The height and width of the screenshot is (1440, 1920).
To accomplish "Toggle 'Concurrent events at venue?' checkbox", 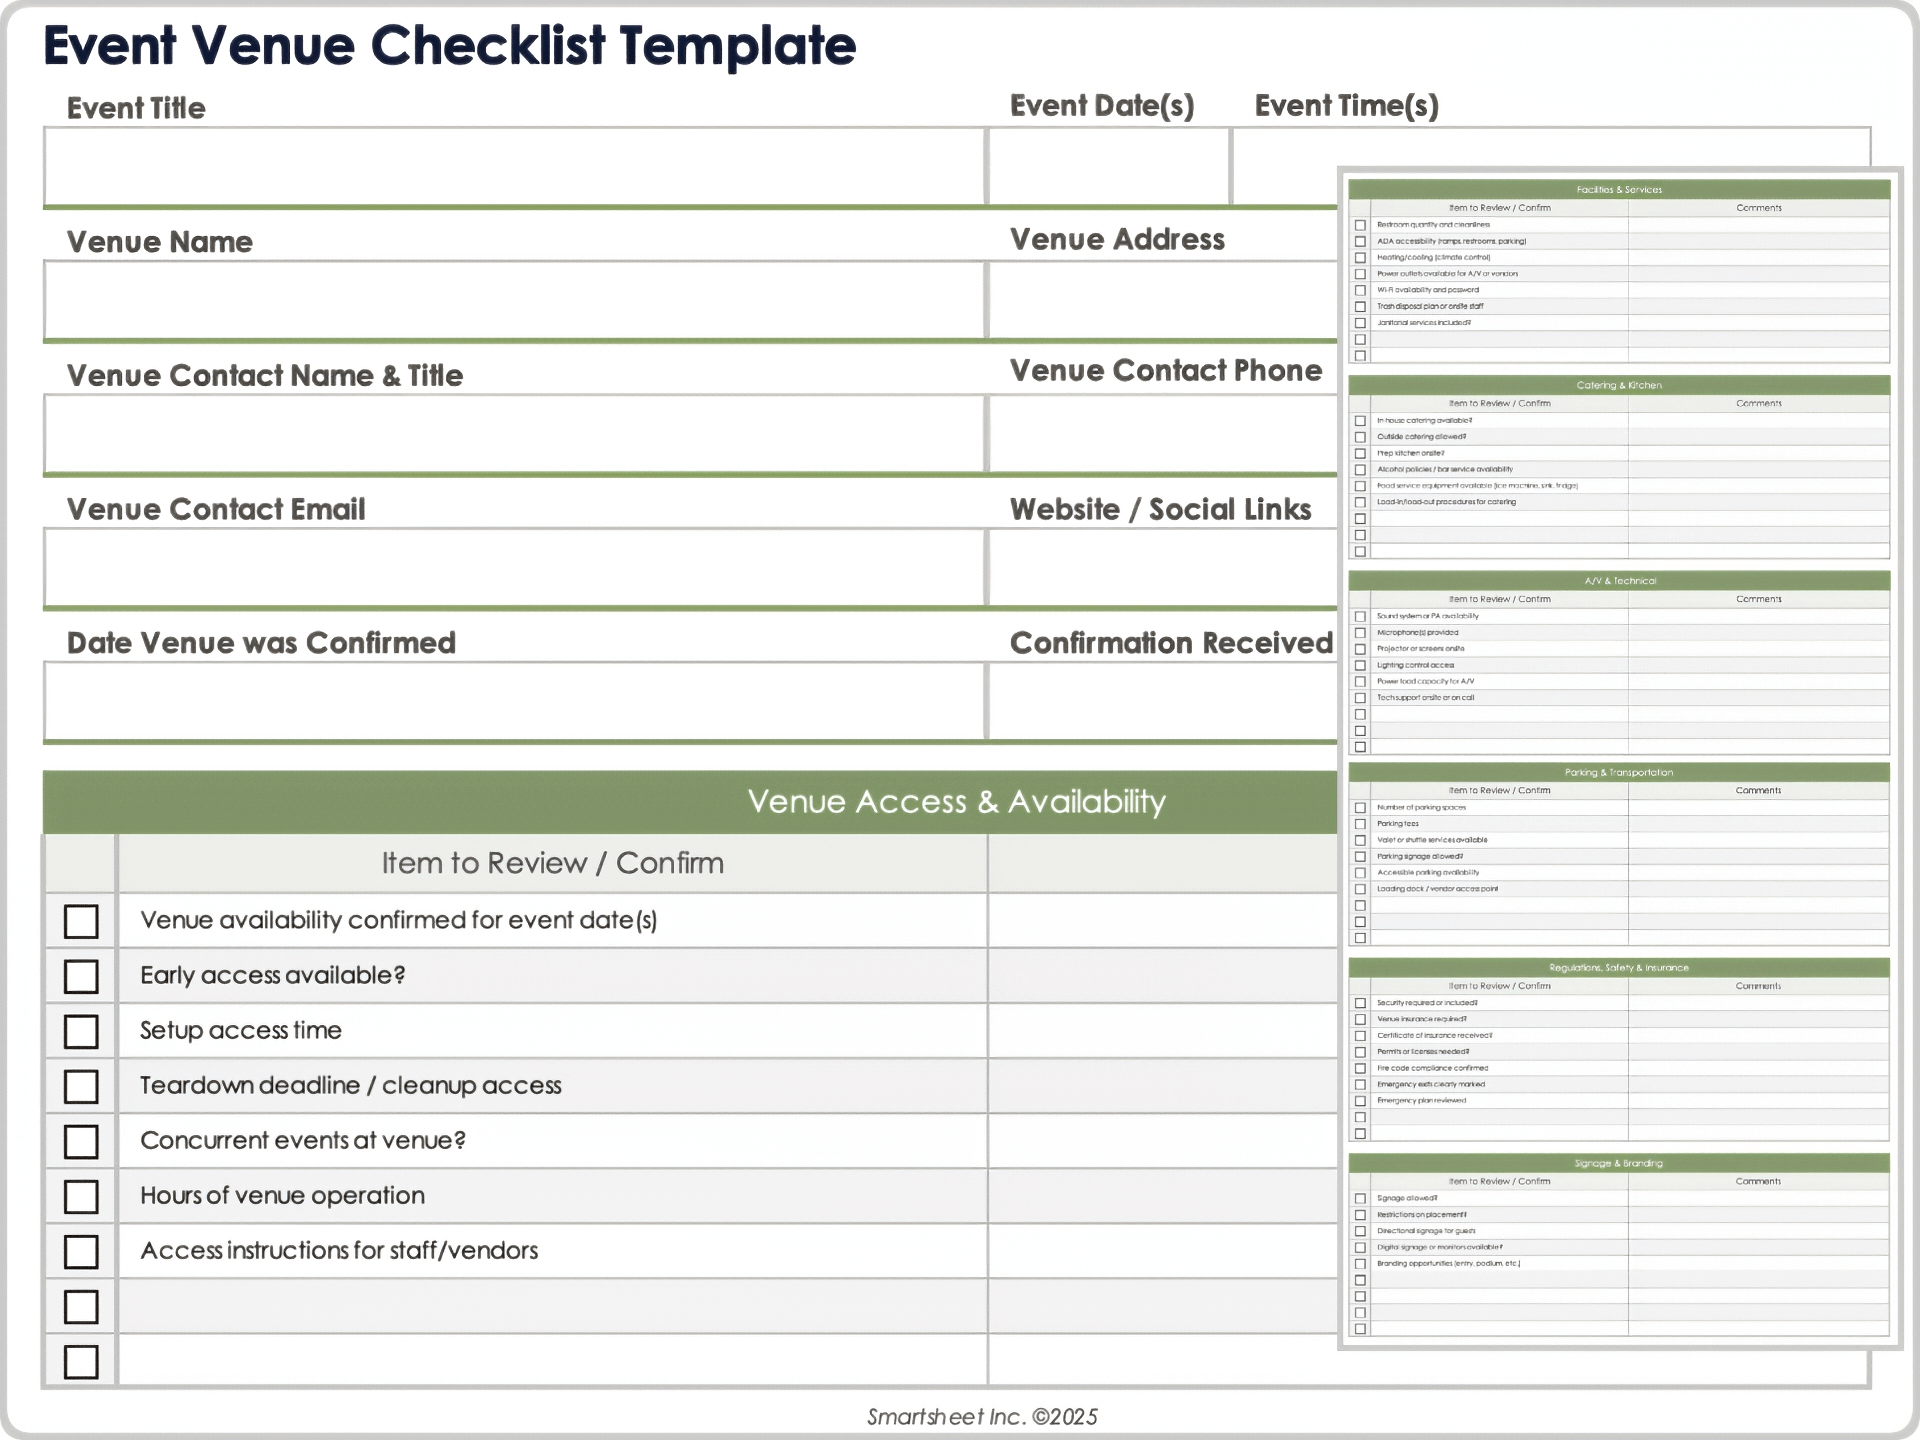I will point(81,1141).
